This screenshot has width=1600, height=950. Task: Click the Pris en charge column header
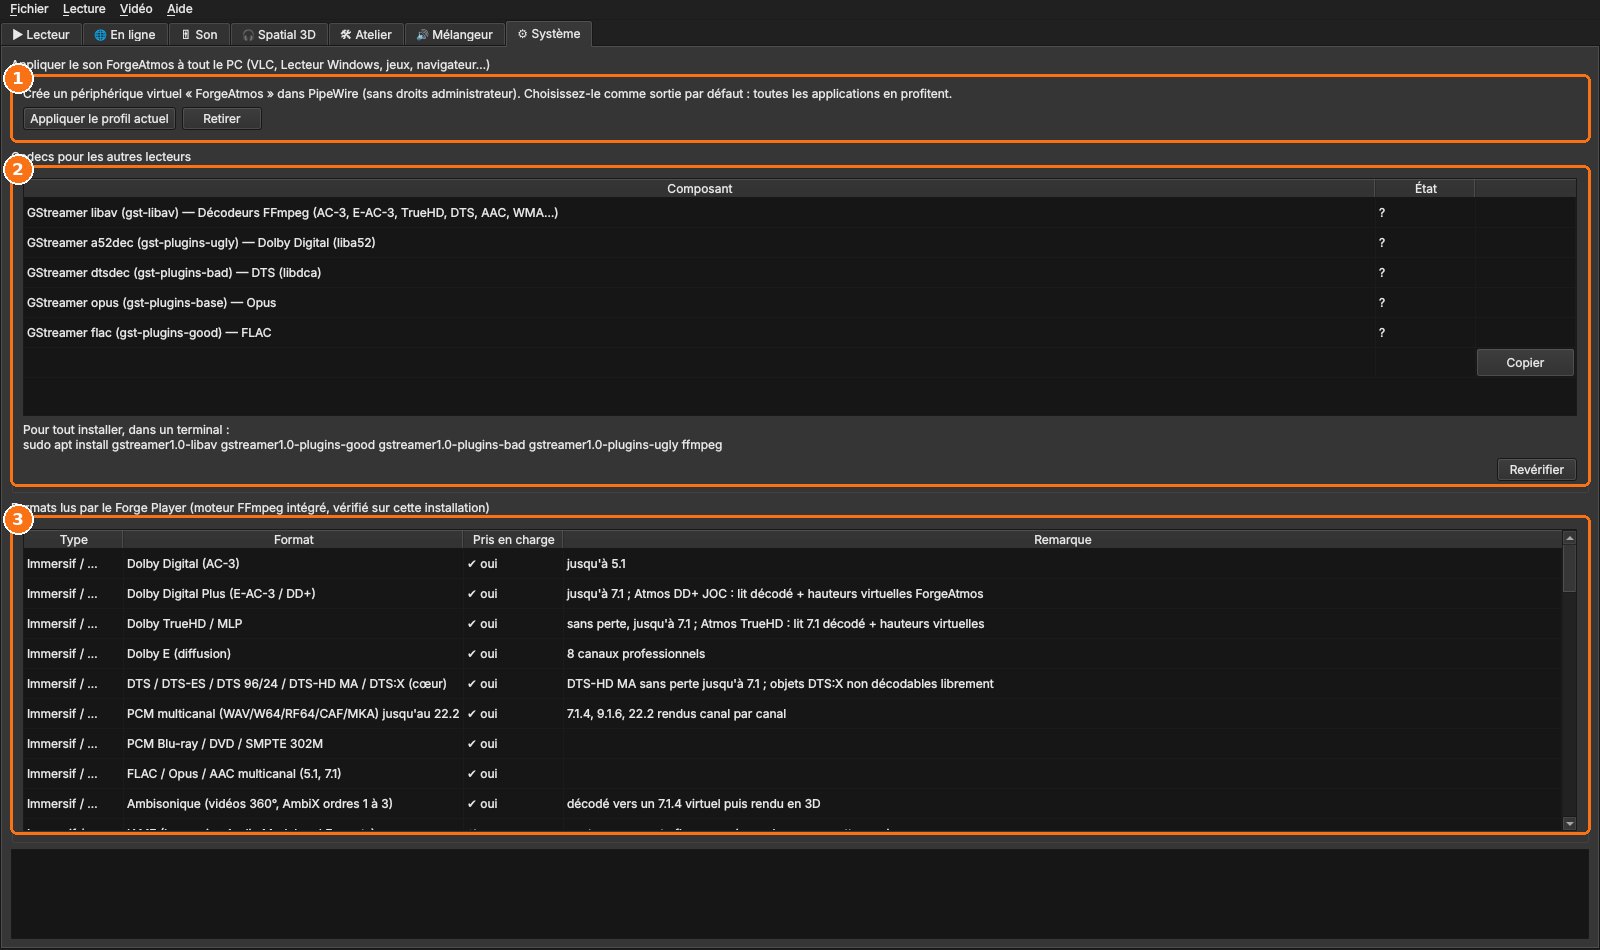(513, 540)
